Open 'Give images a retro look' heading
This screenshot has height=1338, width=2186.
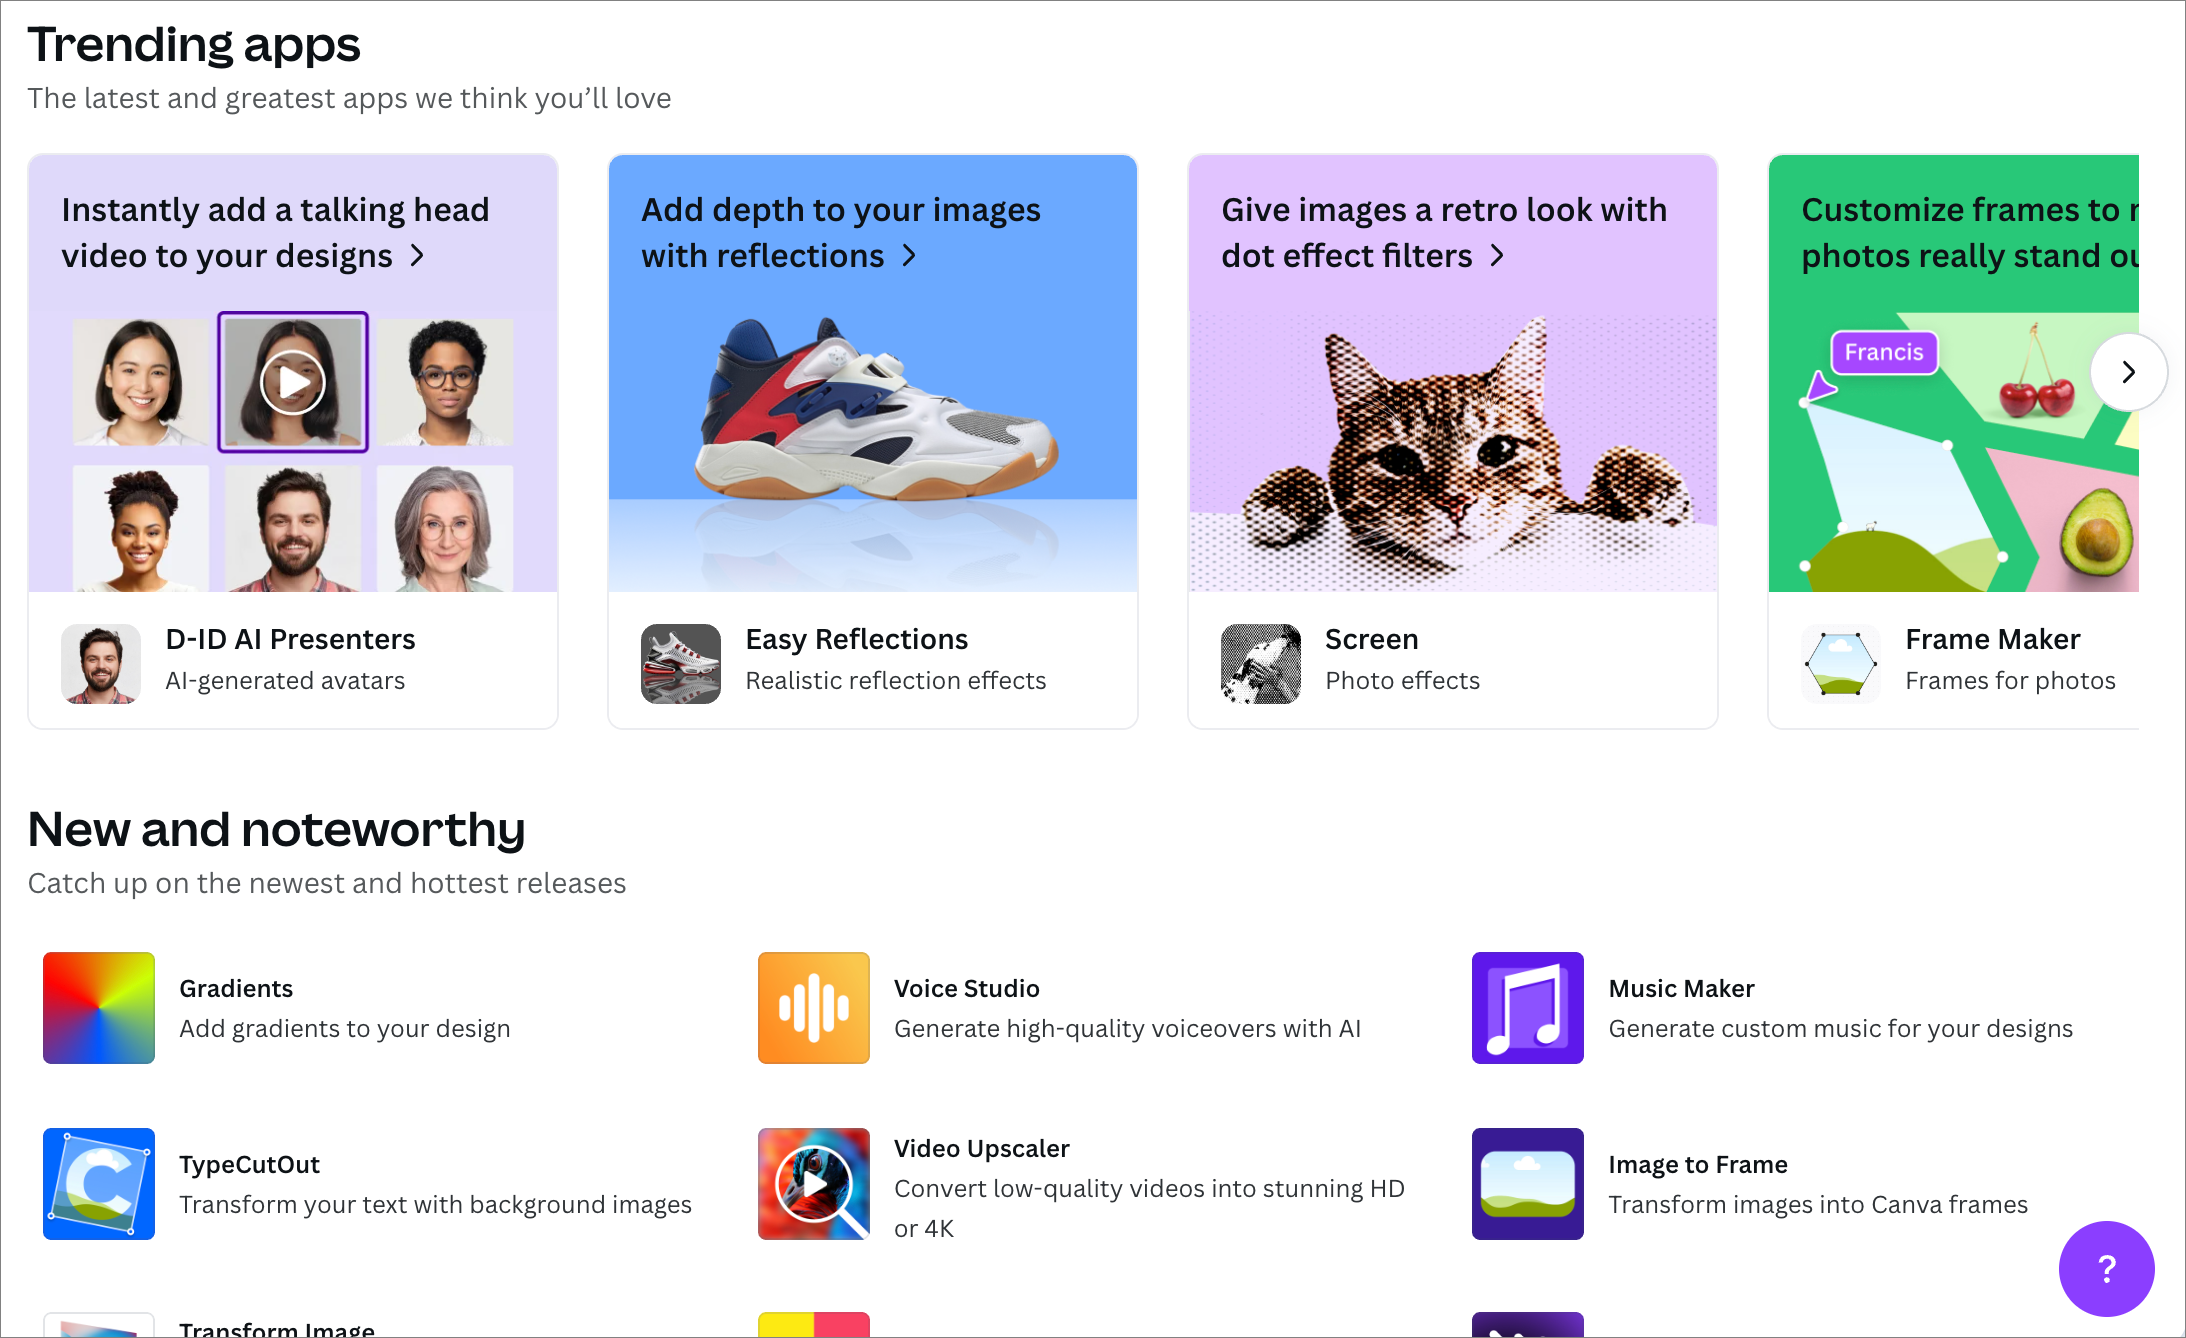(x=1444, y=232)
